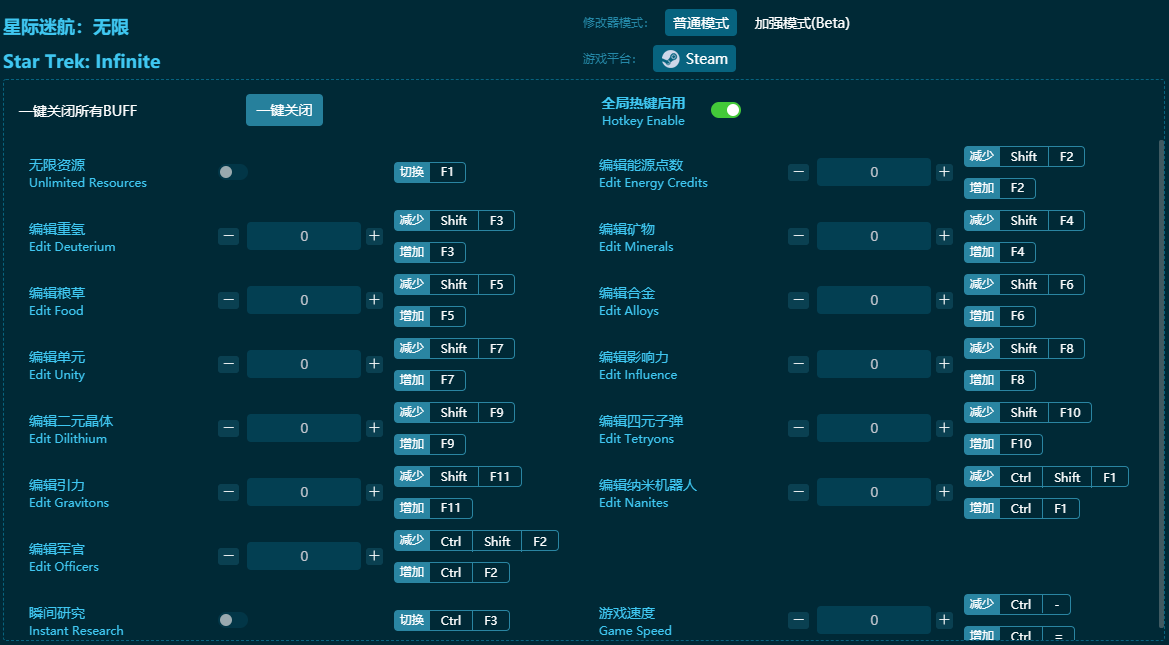Screen dimensions: 1169x645
Task: Click 减少 Ctrl - hotkey for Game Speed
Action: [1018, 605]
